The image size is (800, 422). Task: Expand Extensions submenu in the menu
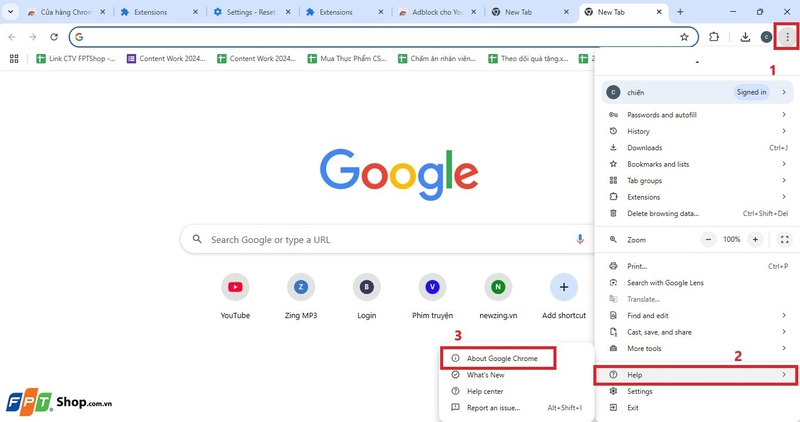(x=697, y=197)
